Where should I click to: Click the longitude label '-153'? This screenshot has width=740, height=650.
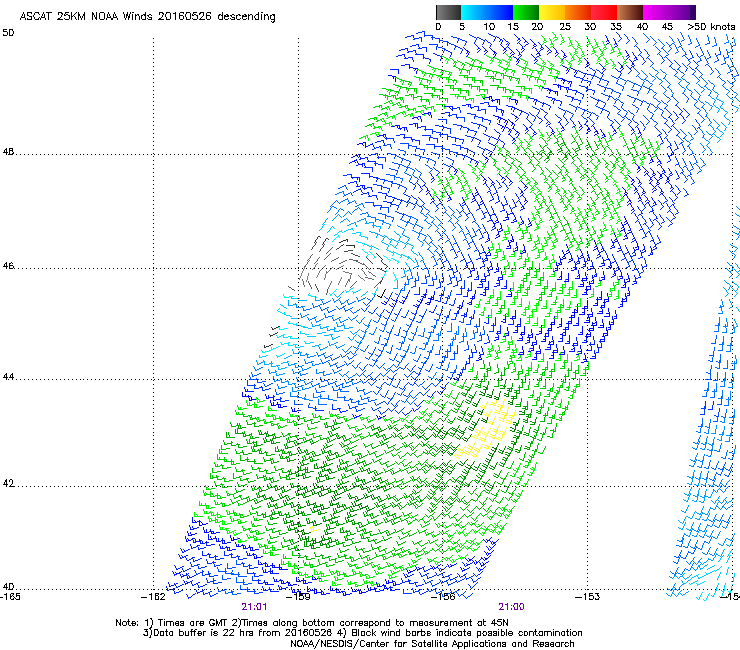pos(588,597)
